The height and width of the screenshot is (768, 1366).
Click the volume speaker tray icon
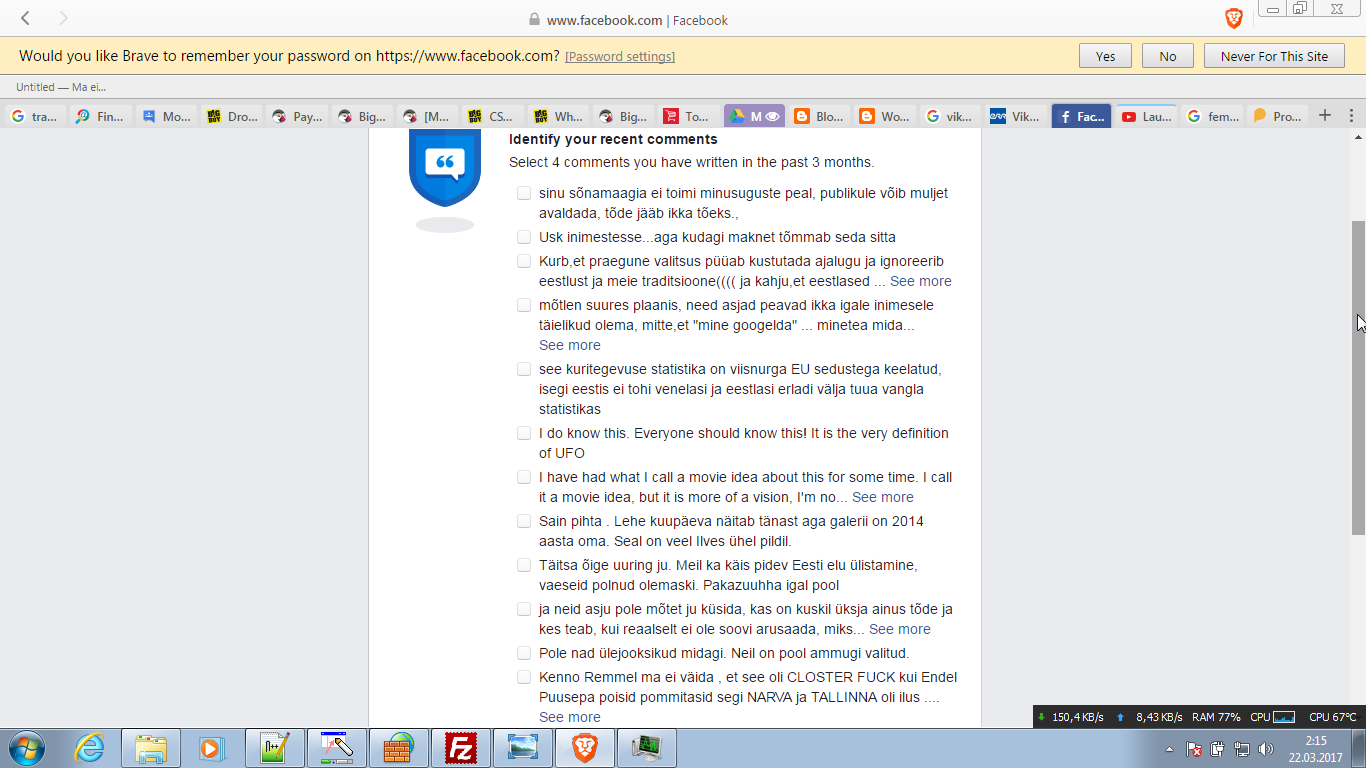pos(1266,749)
